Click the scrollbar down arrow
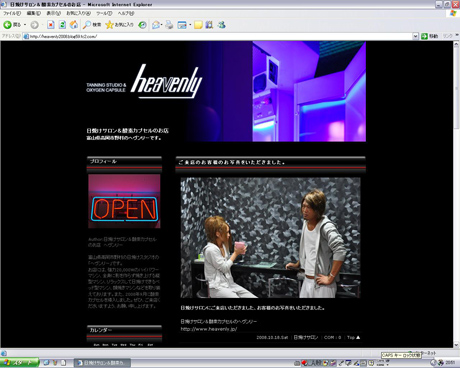Screen dimensions: 460x368 coord(456,345)
